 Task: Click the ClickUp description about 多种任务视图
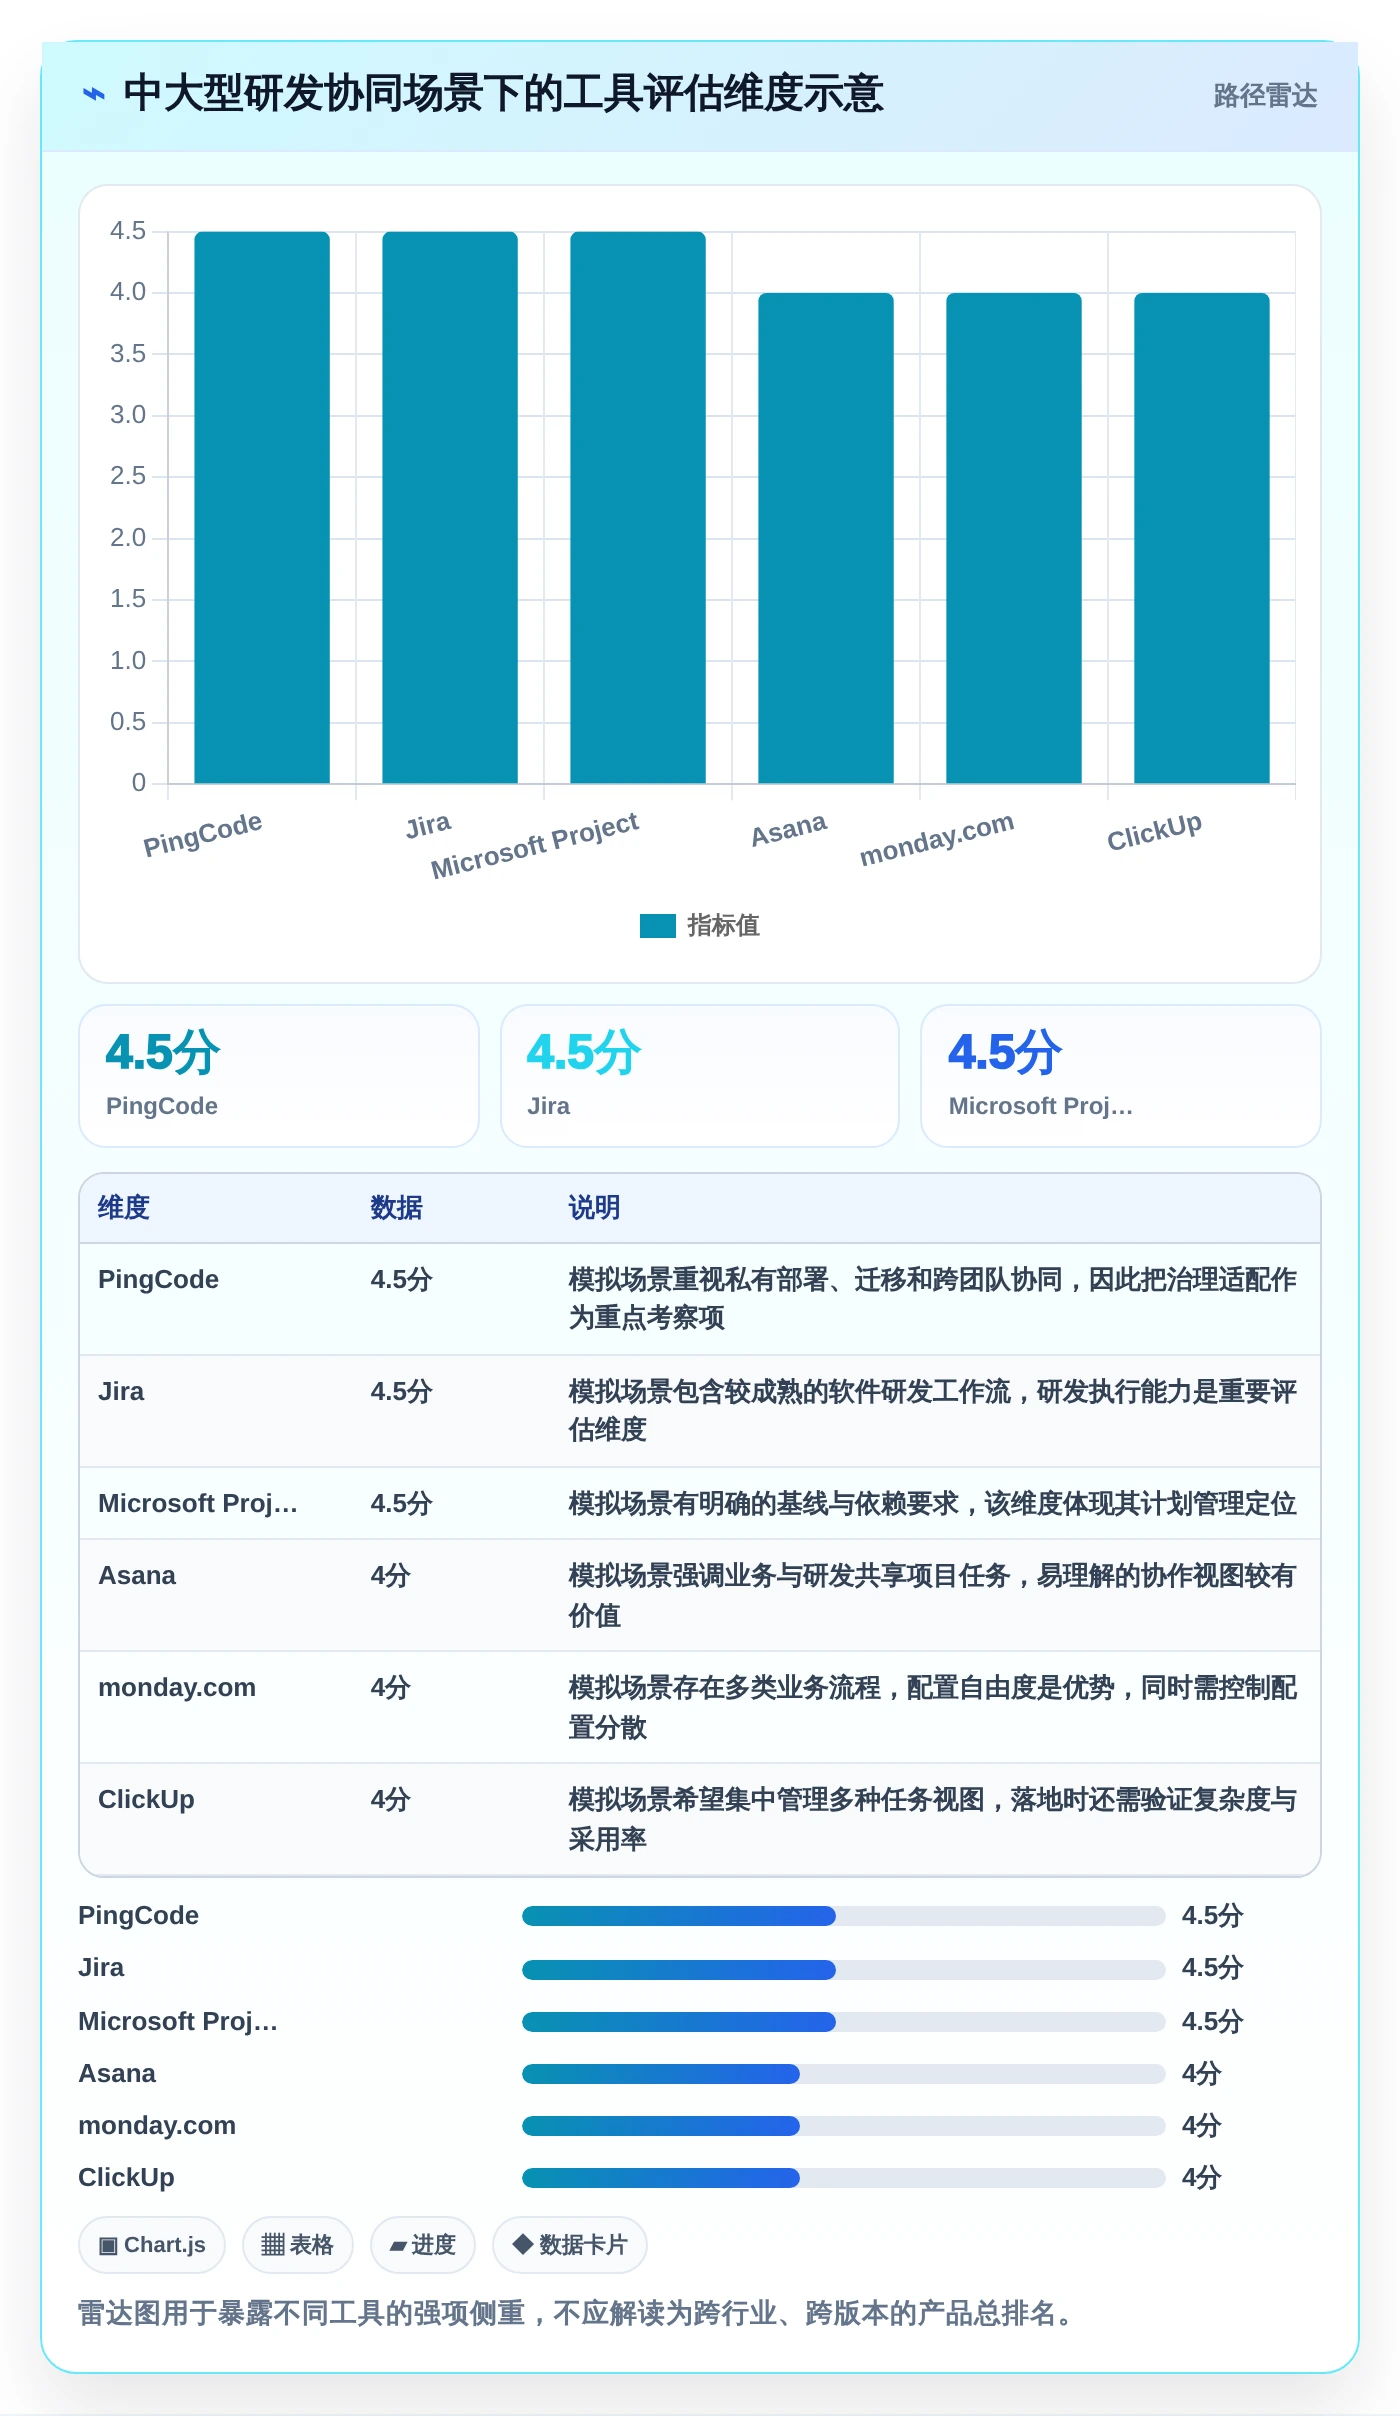point(932,1819)
